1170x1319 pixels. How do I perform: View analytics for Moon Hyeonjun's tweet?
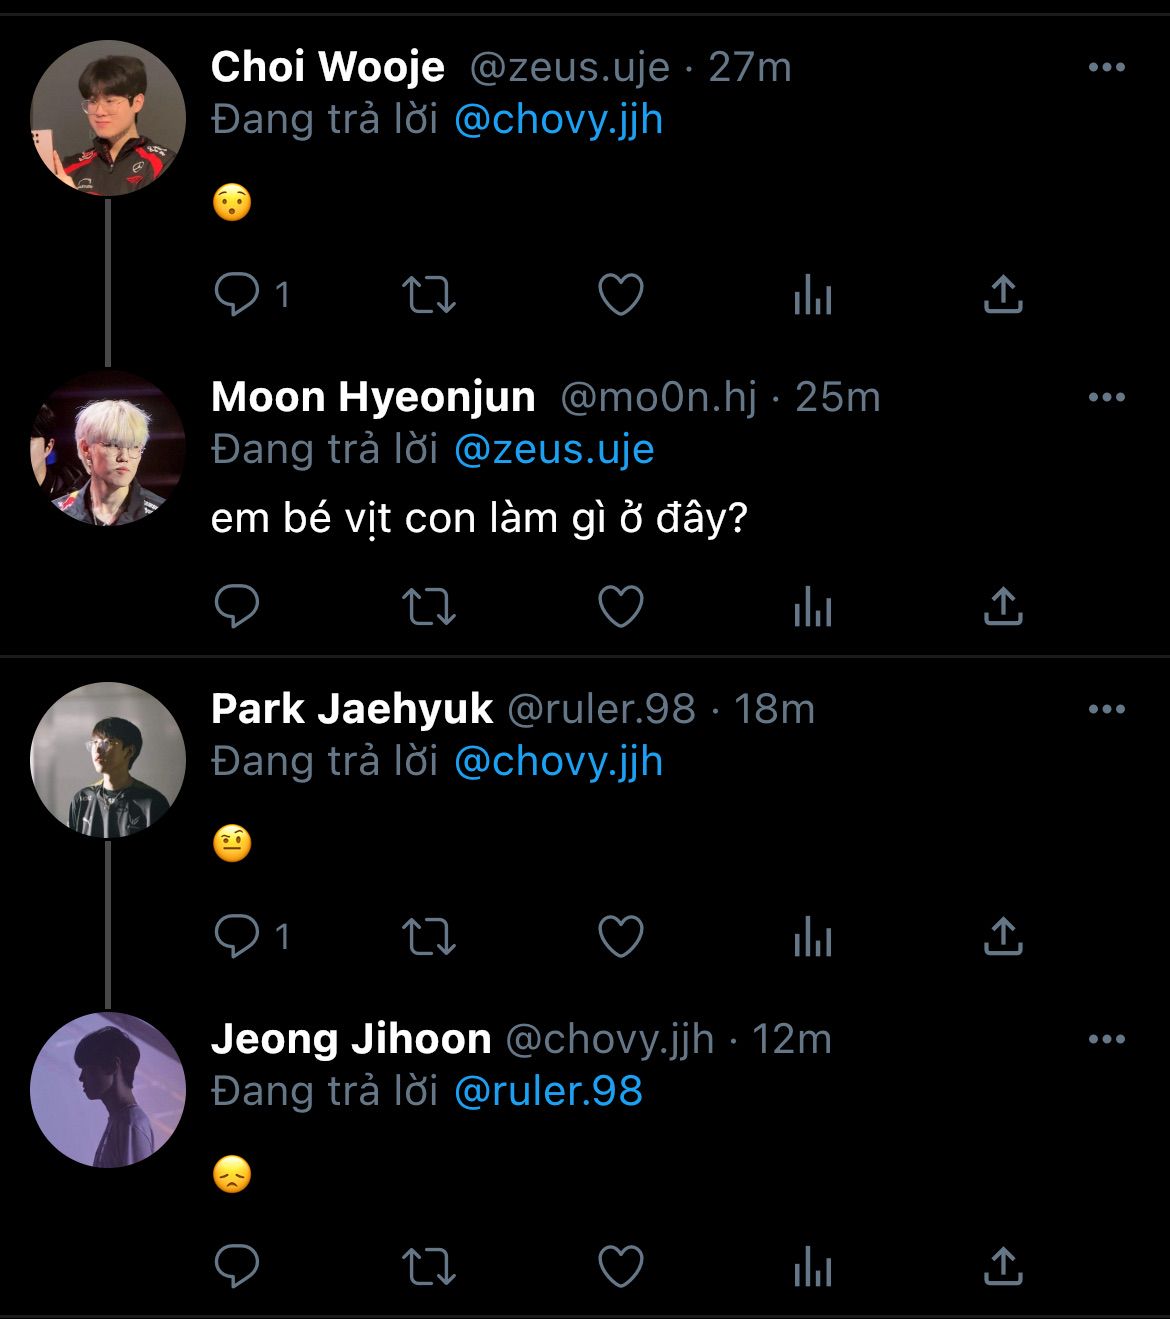click(x=812, y=606)
